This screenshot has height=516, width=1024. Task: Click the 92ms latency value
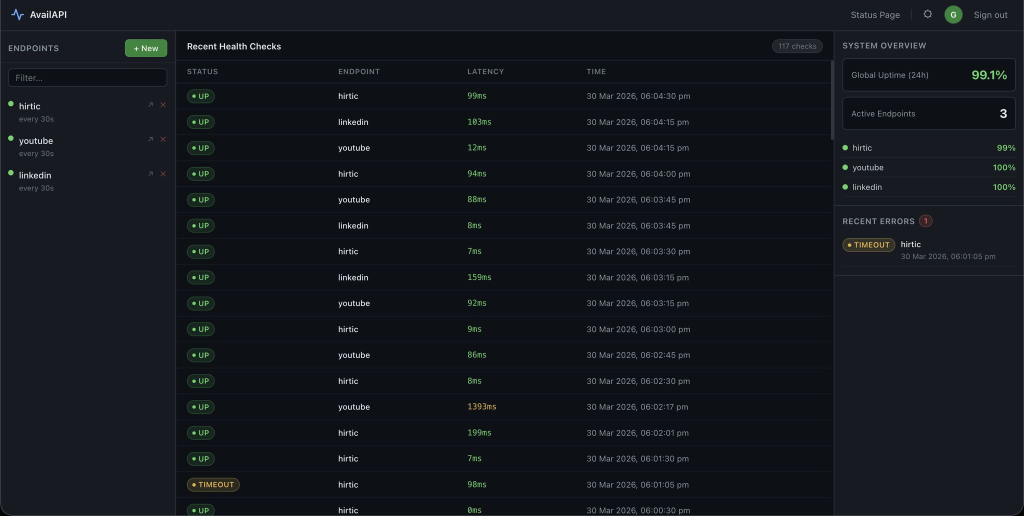point(477,304)
